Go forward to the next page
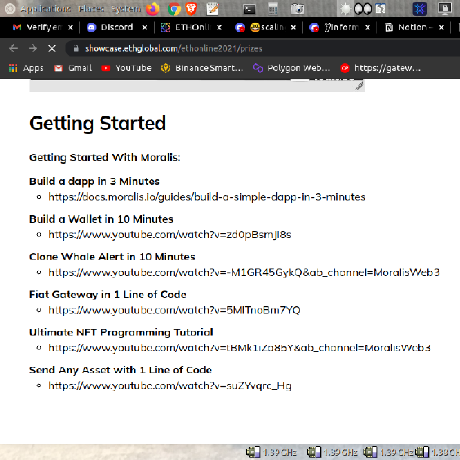This screenshot has height=460, width=460. (33, 49)
